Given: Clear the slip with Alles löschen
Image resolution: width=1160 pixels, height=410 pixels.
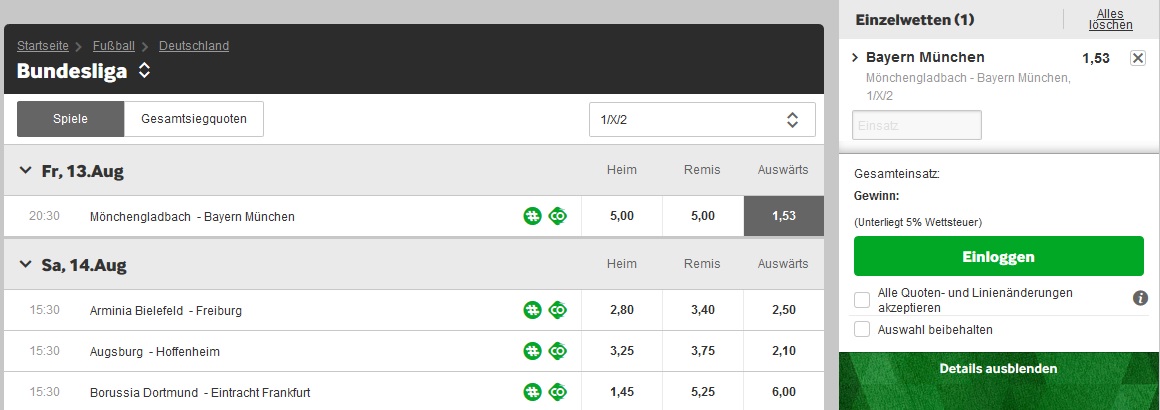Looking at the screenshot, I should click(1110, 19).
